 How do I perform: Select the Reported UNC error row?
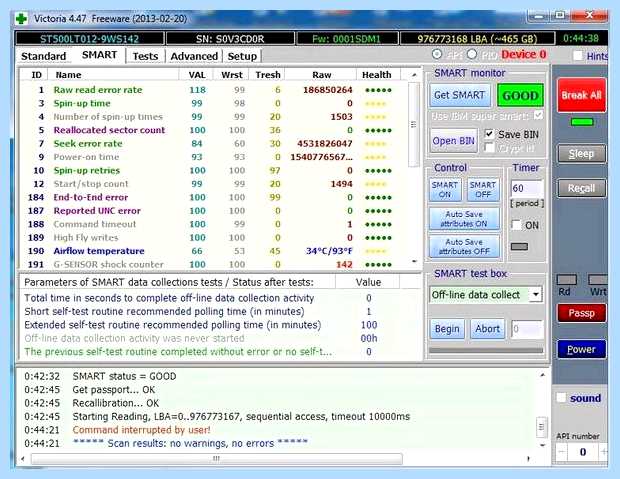[214, 211]
